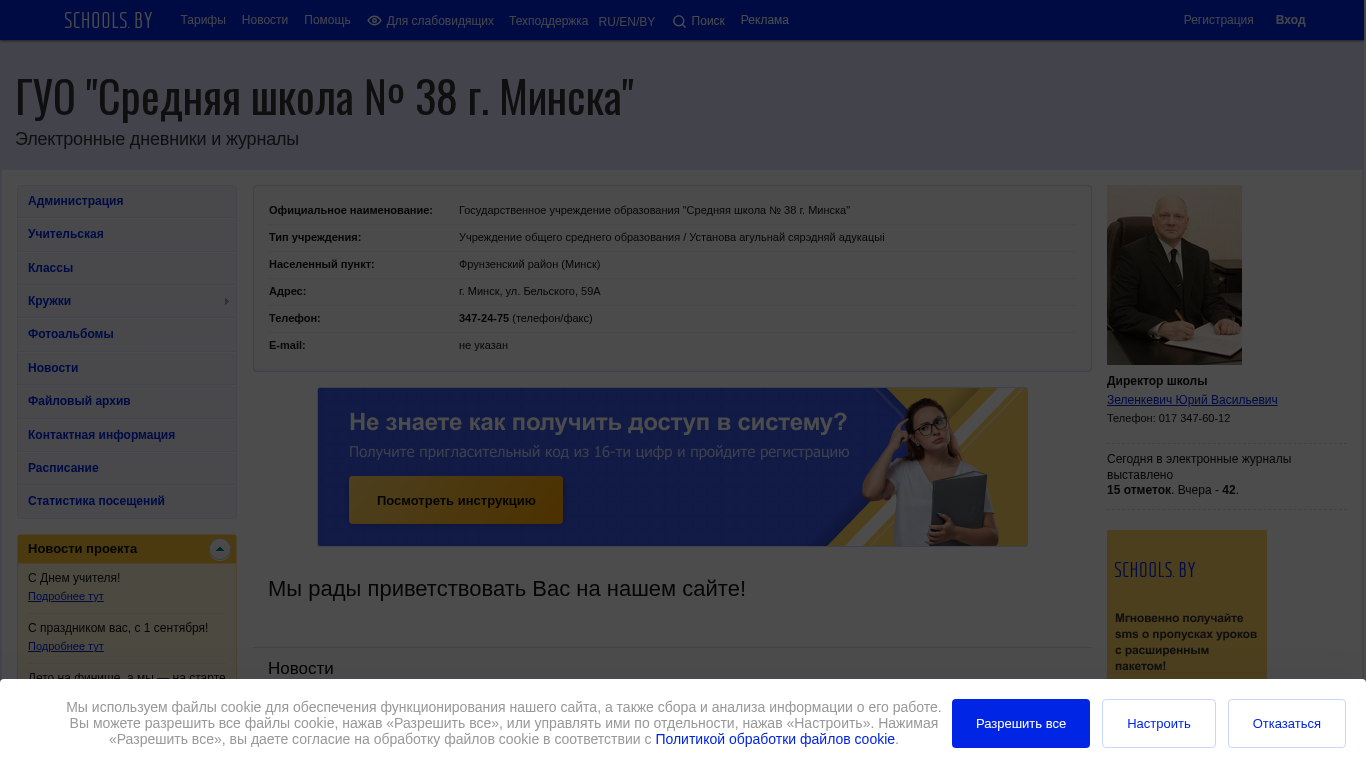Screen dimensions: 1366x768
Task: Click the Посмотреть инструкцию button
Action: (x=456, y=500)
